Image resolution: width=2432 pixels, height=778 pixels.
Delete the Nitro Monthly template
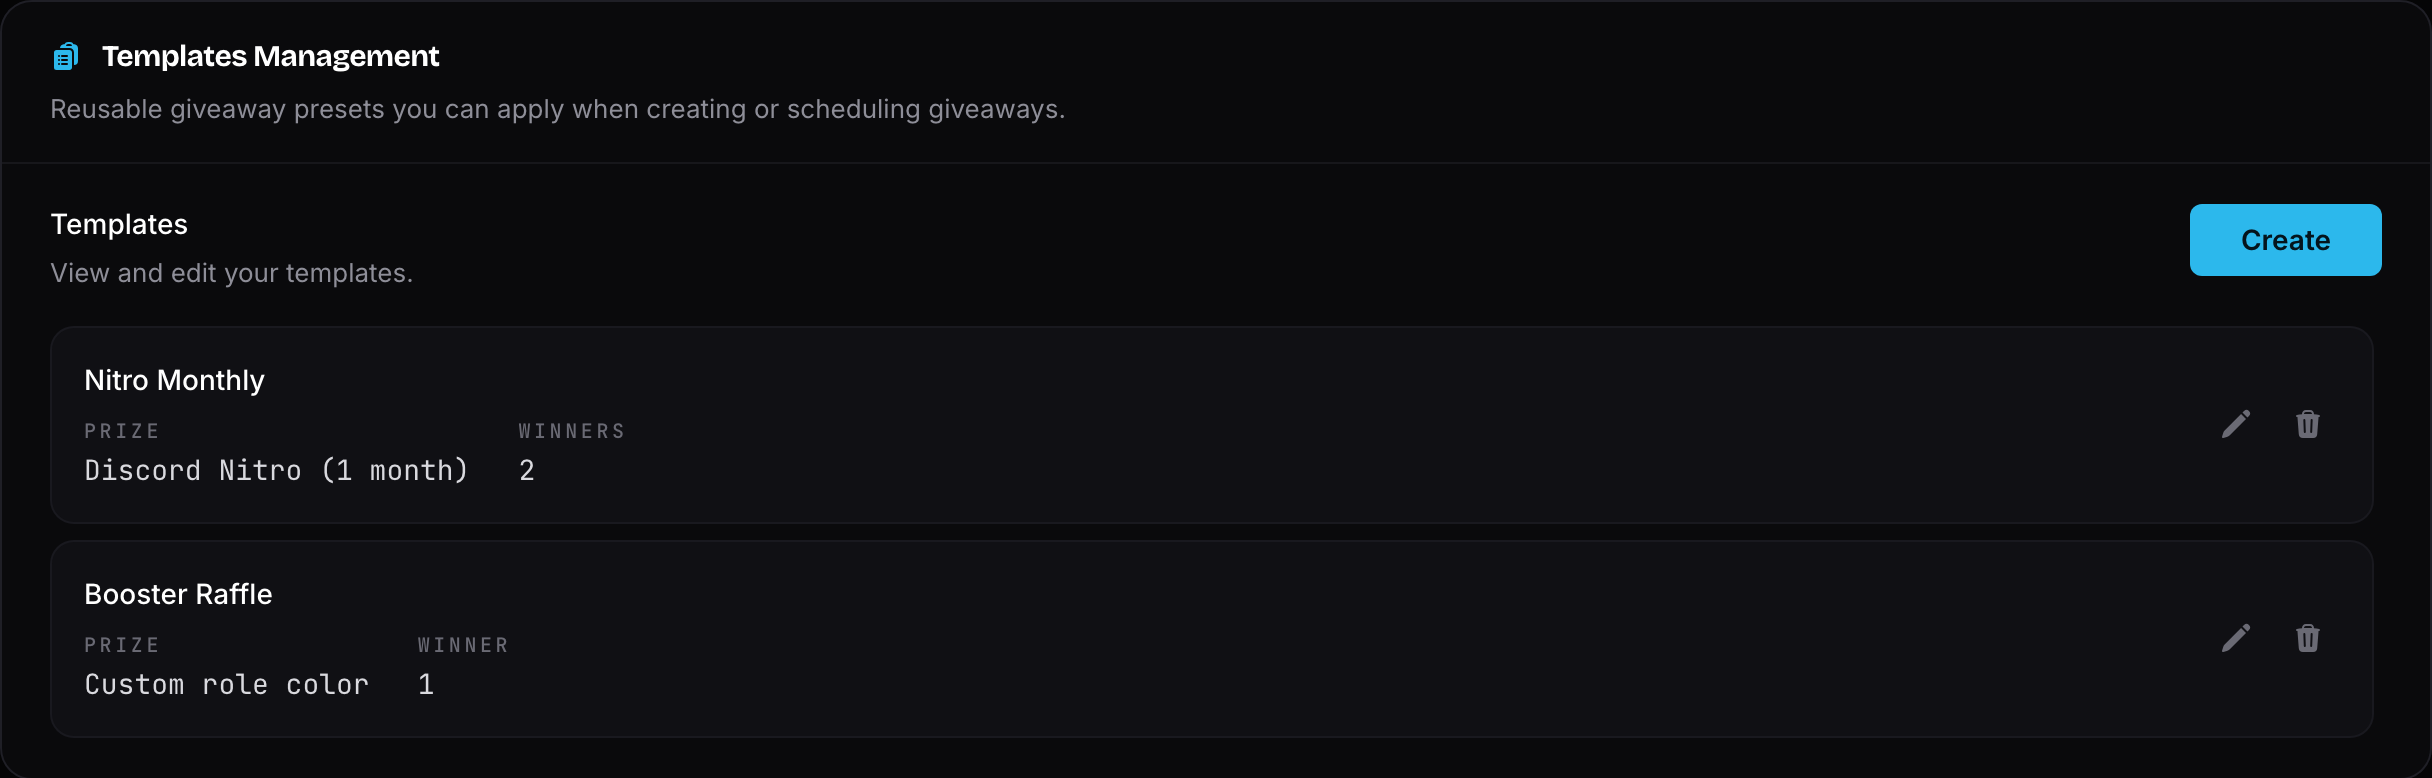tap(2308, 424)
